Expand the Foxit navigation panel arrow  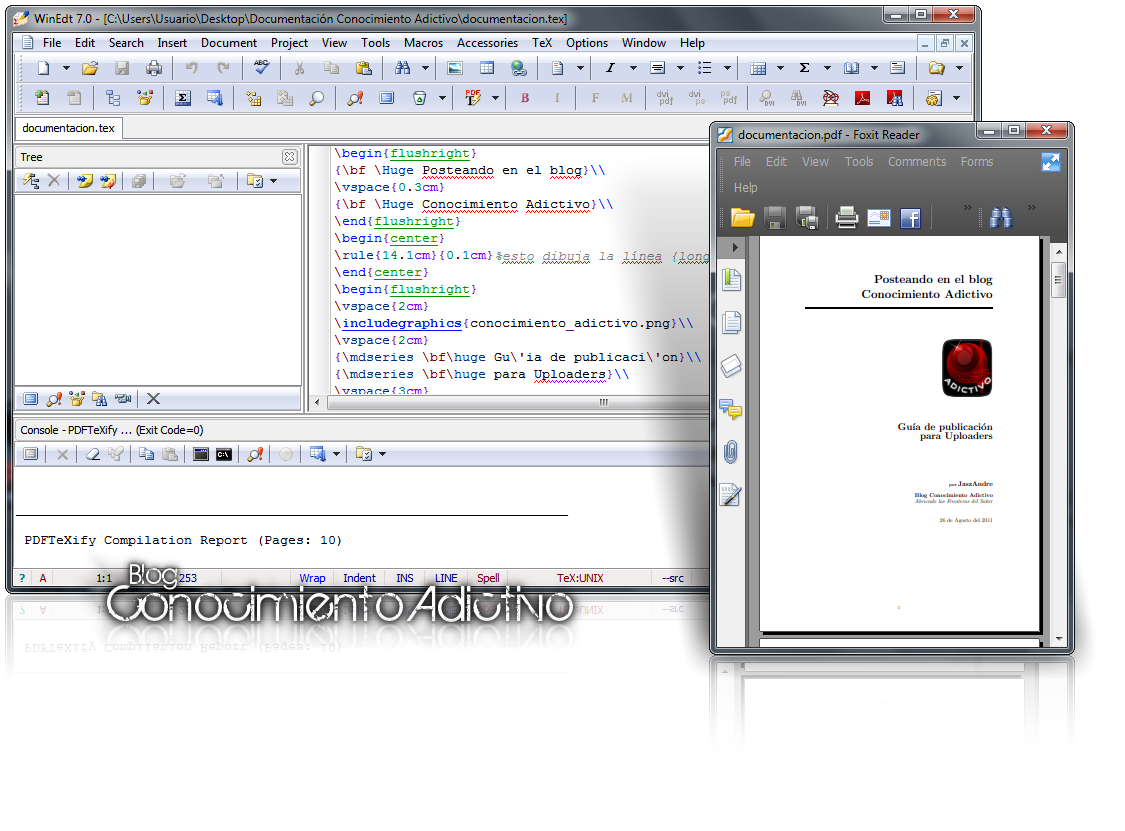tap(735, 247)
